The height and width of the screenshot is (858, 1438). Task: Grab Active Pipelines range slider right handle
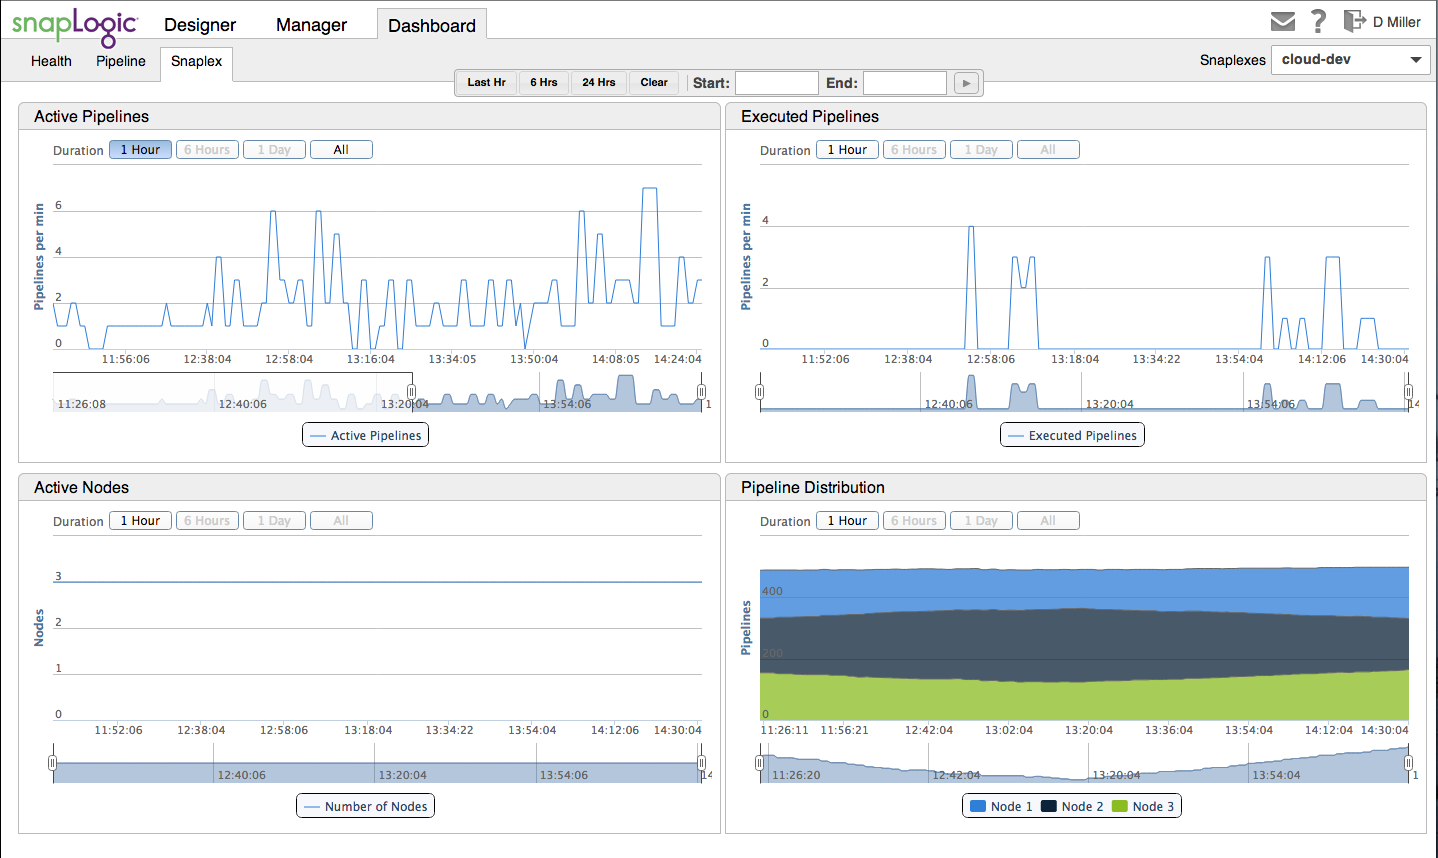[701, 392]
